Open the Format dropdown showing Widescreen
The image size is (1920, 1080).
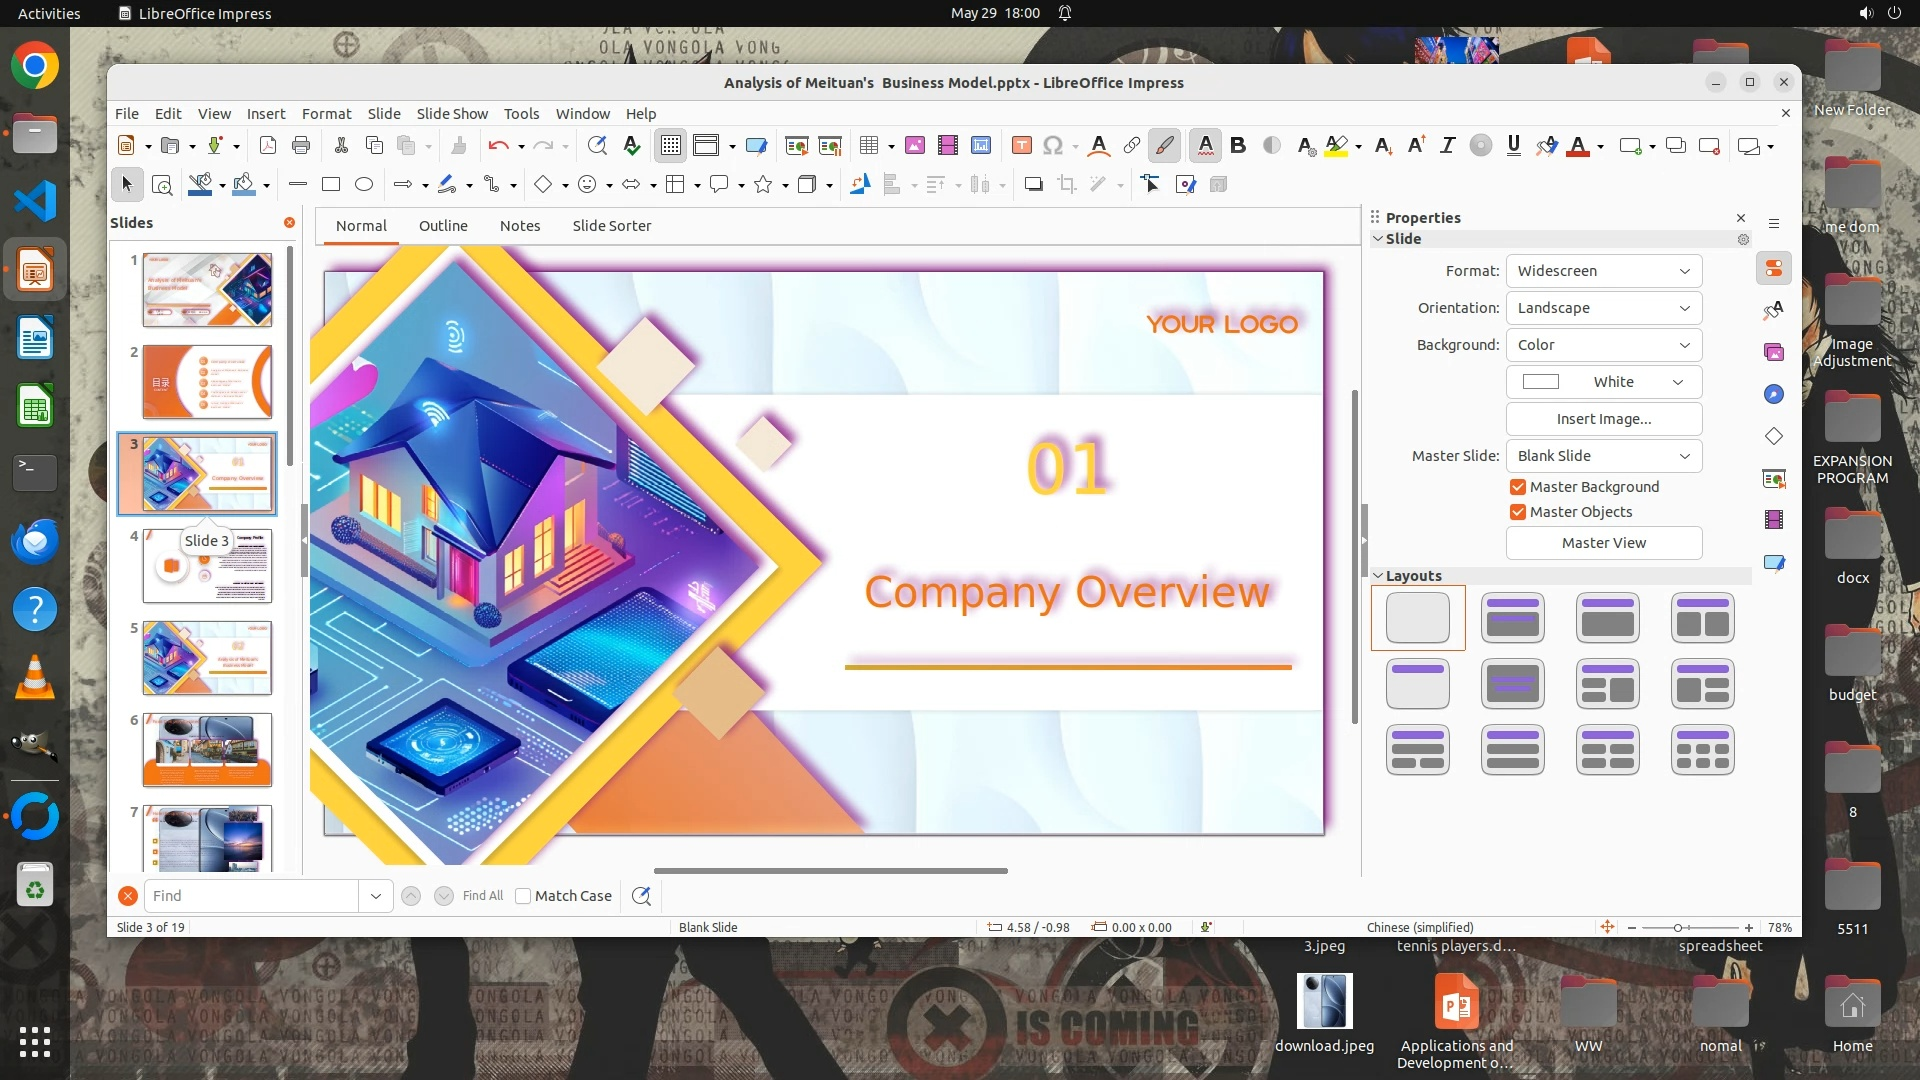point(1603,271)
